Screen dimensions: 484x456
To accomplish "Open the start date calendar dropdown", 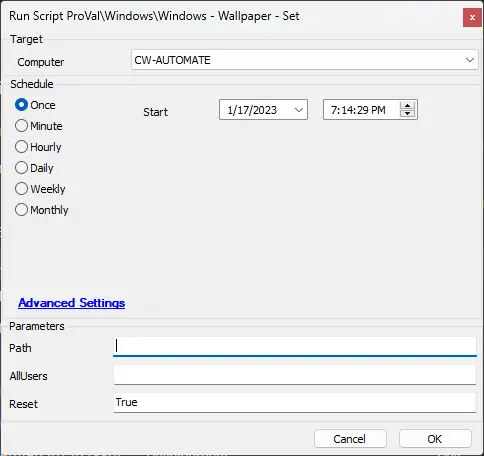I will pyautogui.click(x=299, y=110).
